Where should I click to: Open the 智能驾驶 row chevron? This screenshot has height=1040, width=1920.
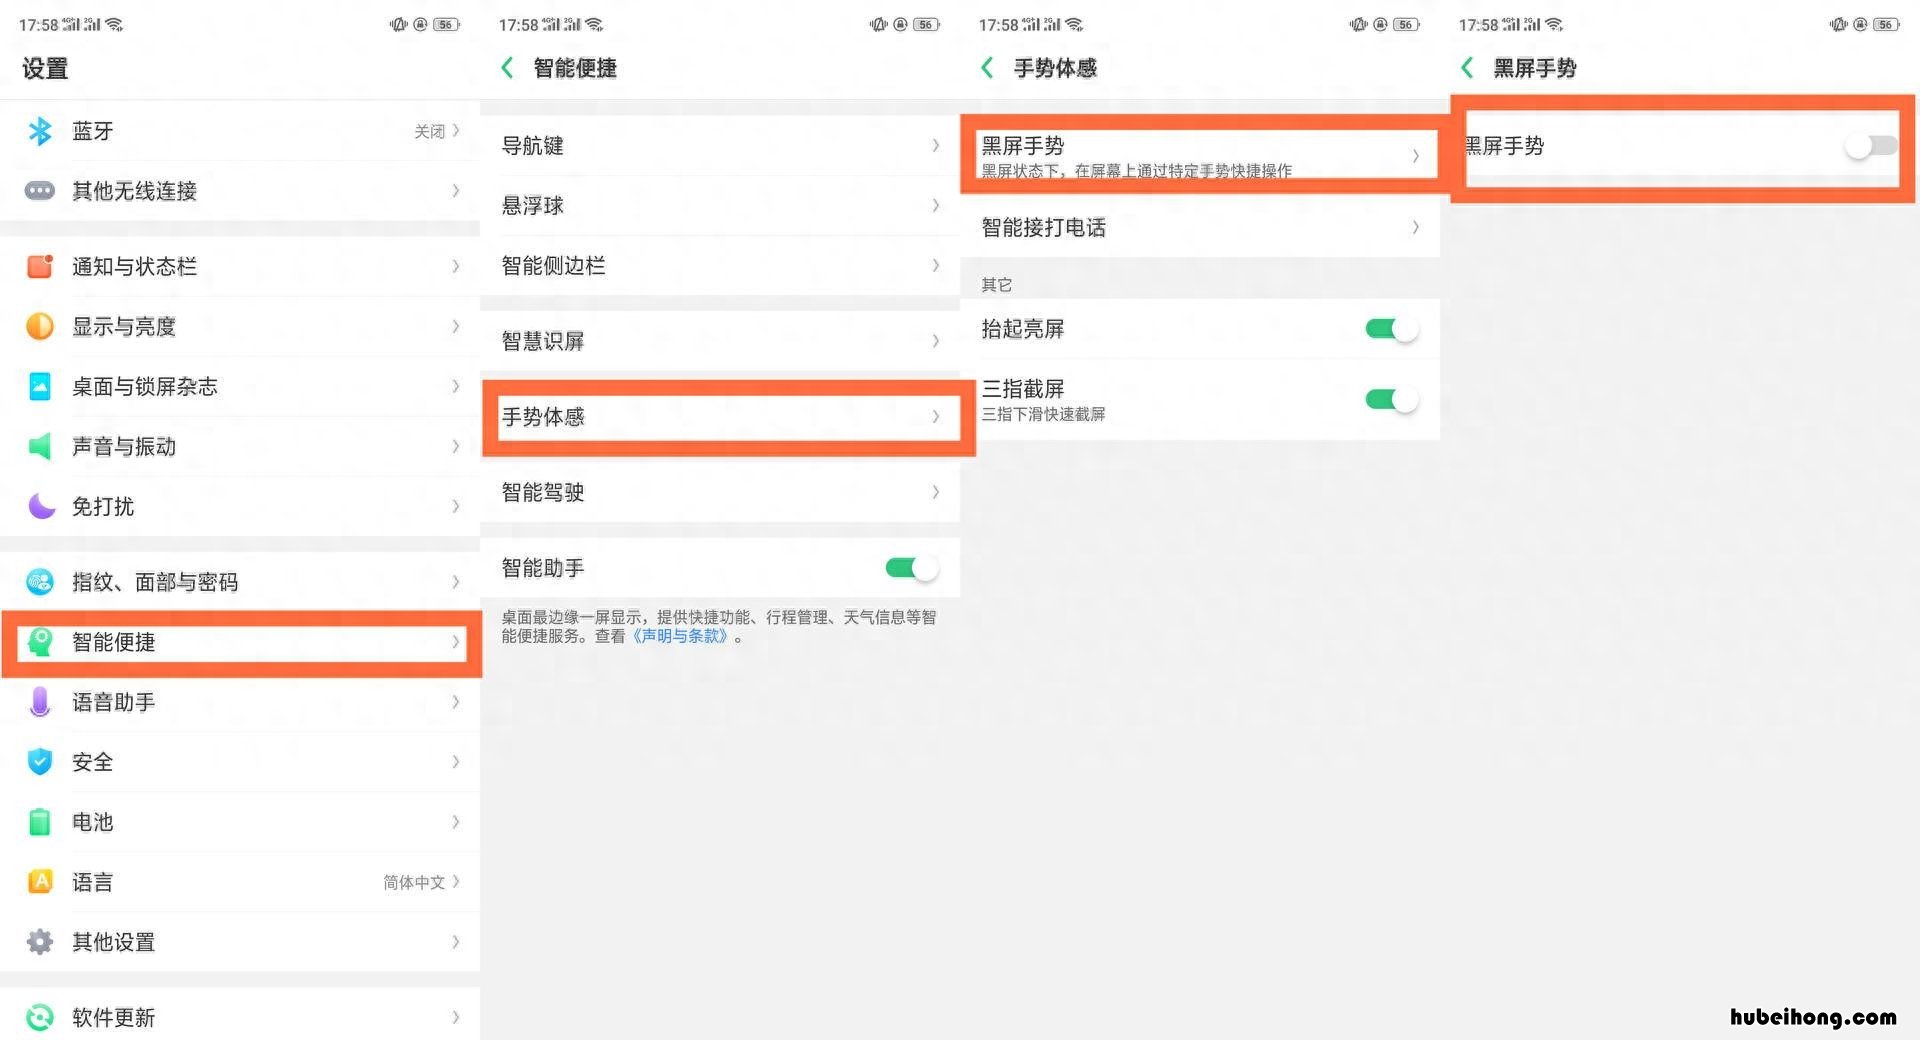[x=936, y=492]
